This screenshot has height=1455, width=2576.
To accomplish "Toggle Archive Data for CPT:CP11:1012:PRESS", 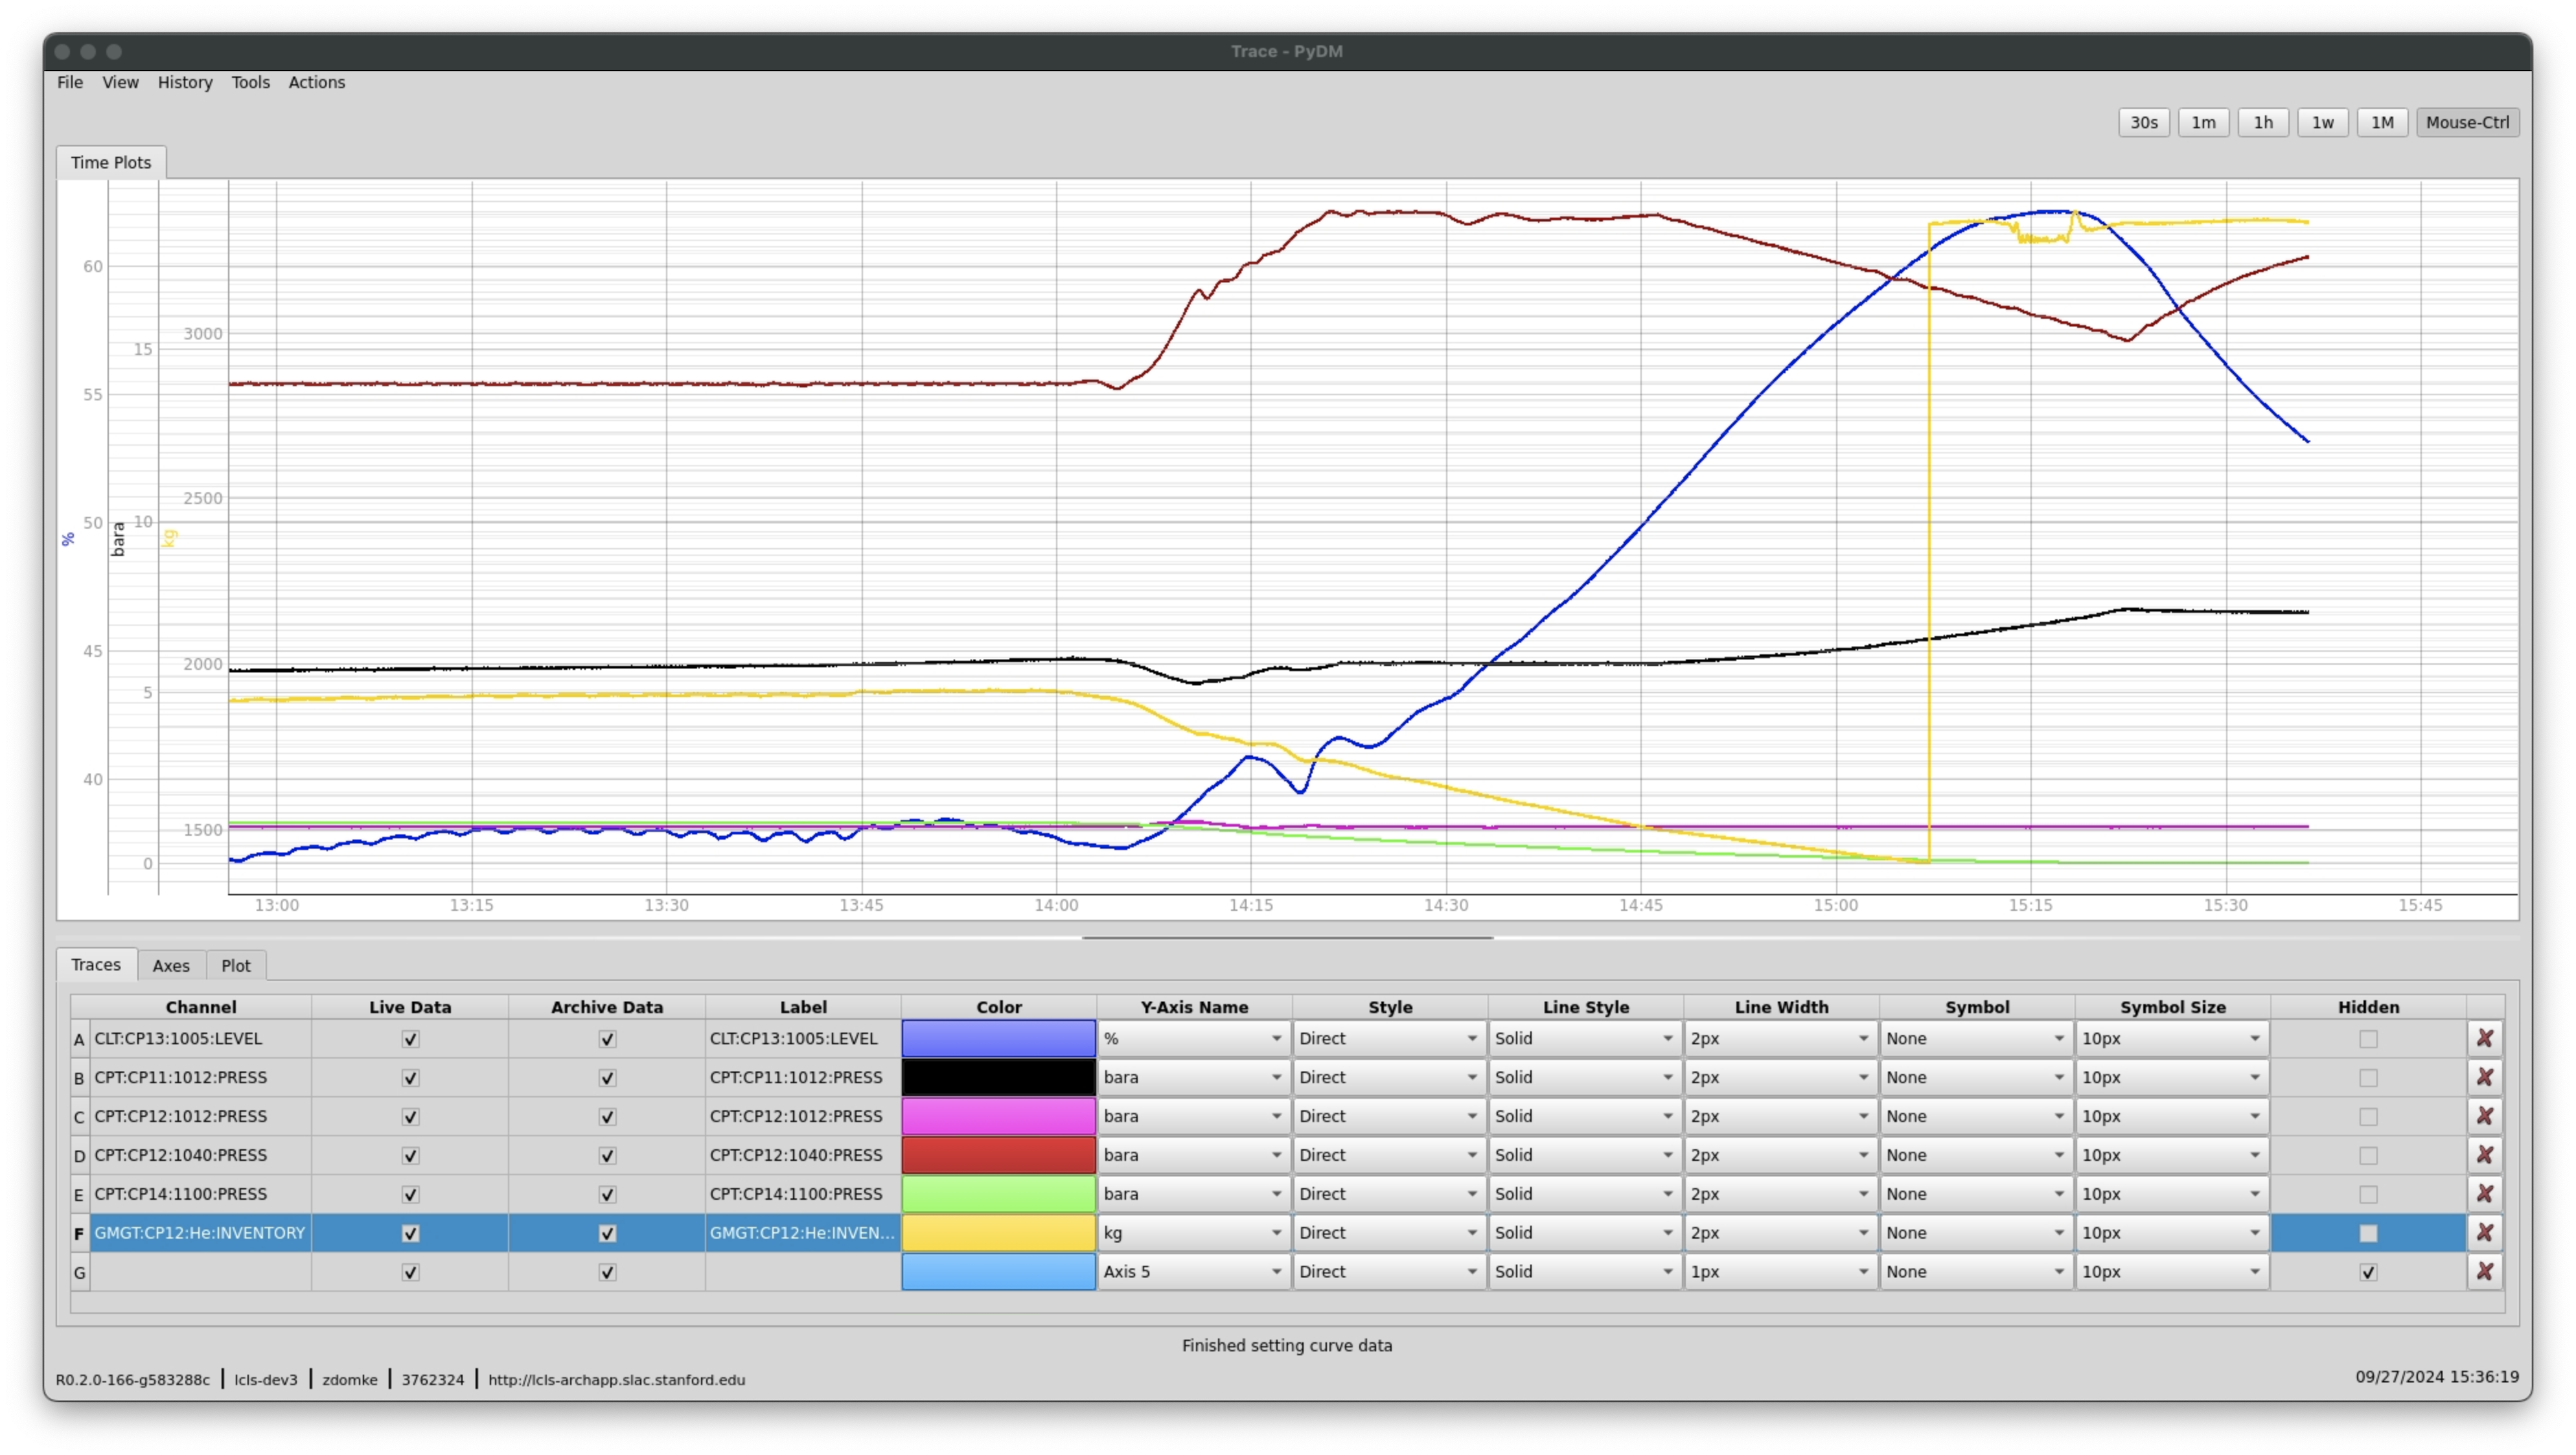I will click(x=607, y=1078).
